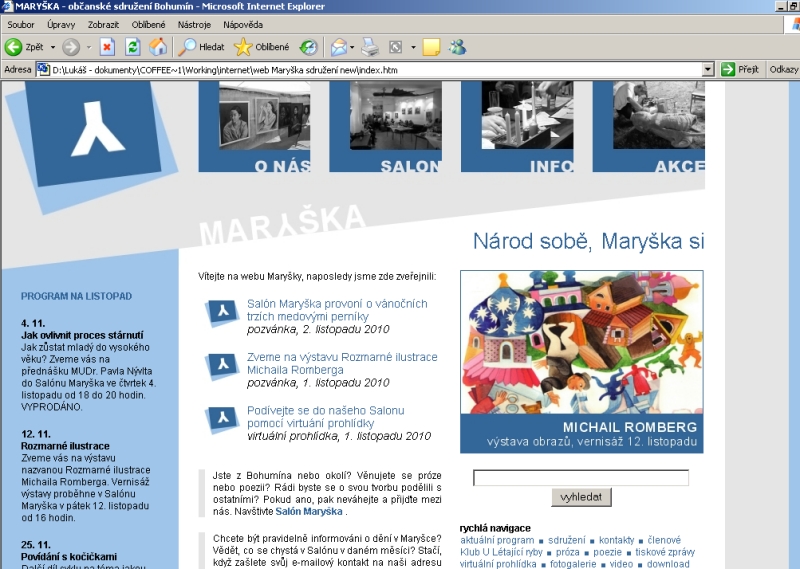This screenshot has width=800, height=569.
Task: Open próza quick navigation link
Action: point(567,552)
